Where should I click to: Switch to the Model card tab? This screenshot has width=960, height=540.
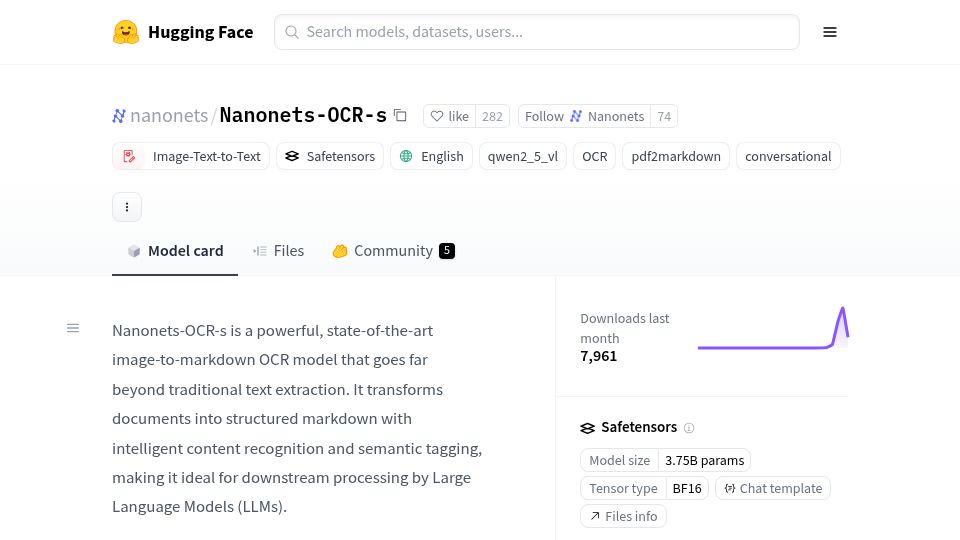tap(175, 251)
